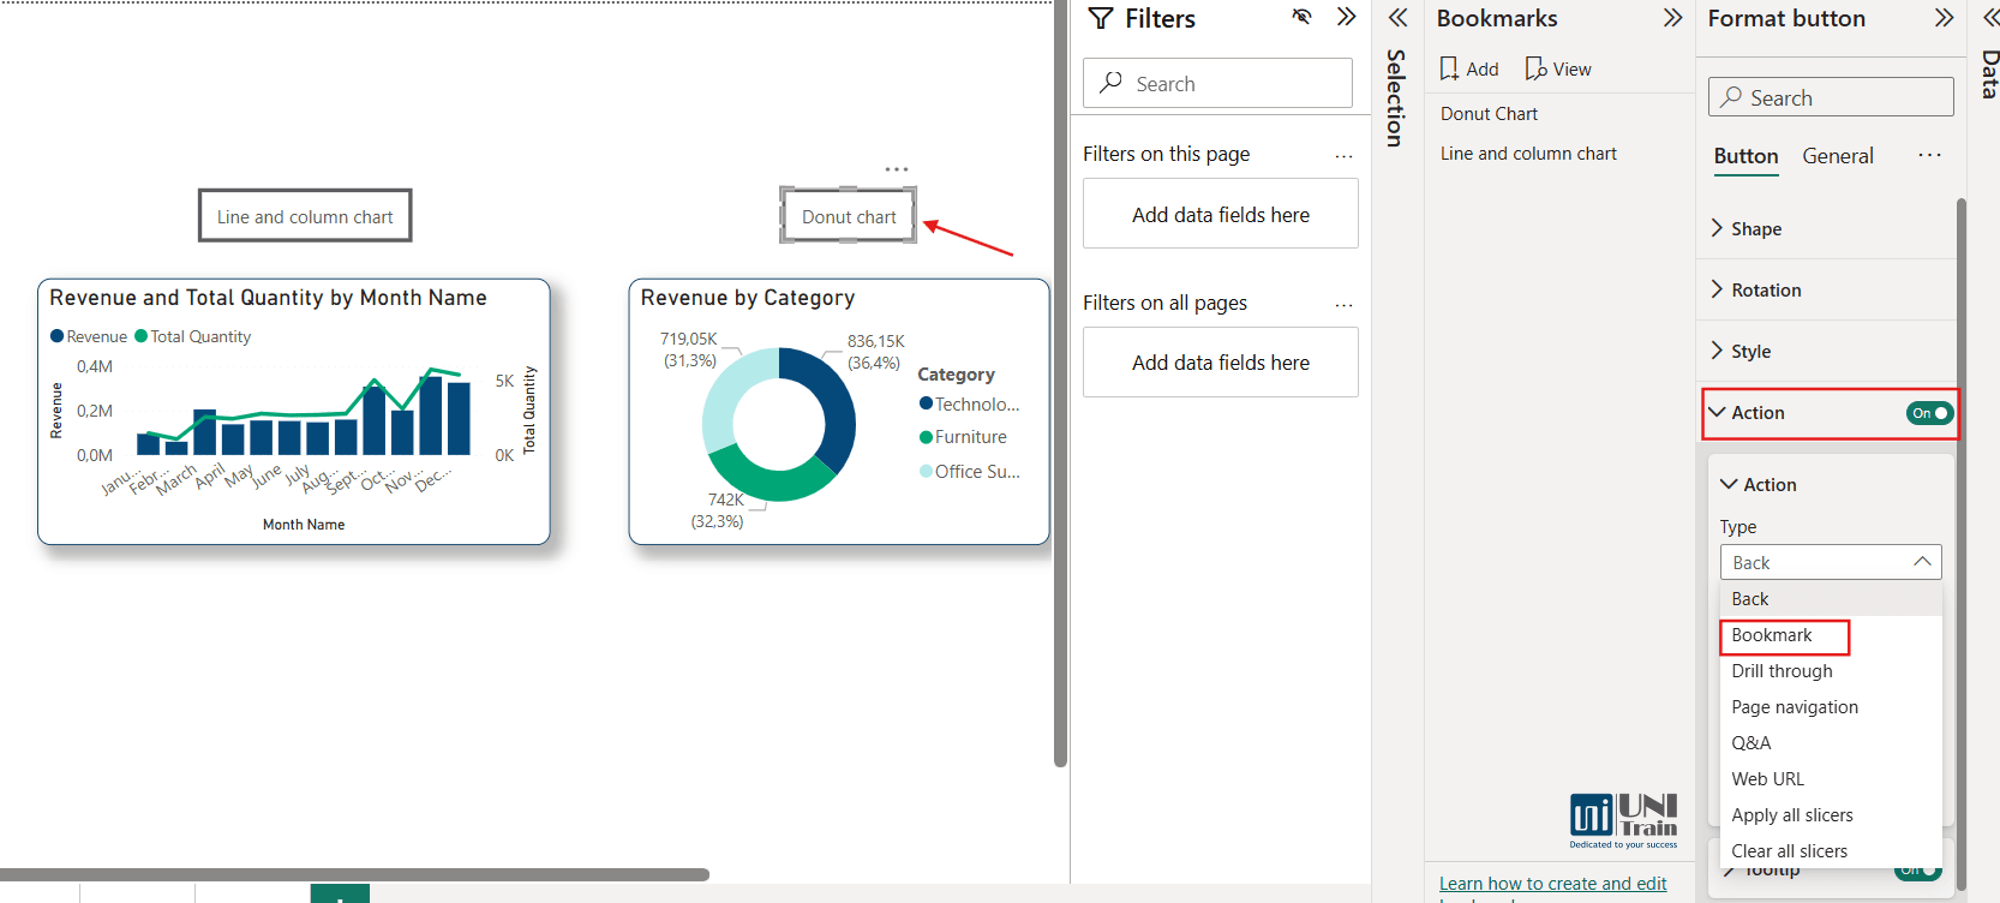
Task: Open more options above Donut chart button
Action: click(896, 169)
